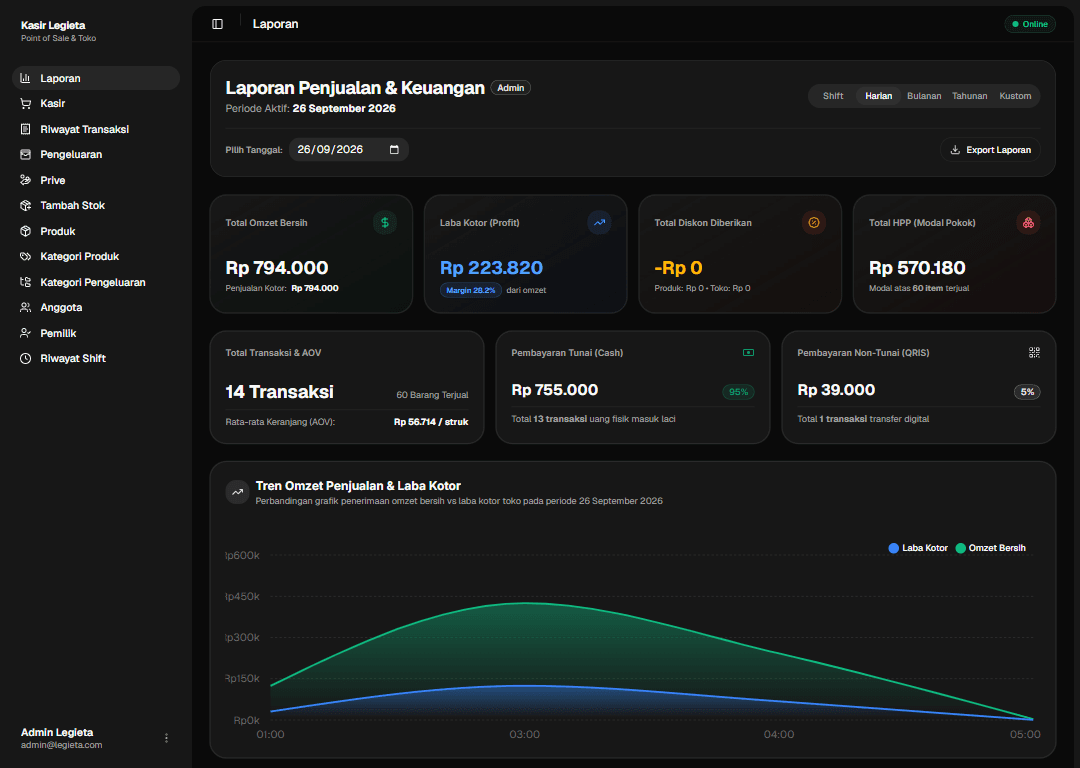Image resolution: width=1080 pixels, height=768 pixels.
Task: Select the Kustom period tab
Action: click(1015, 96)
